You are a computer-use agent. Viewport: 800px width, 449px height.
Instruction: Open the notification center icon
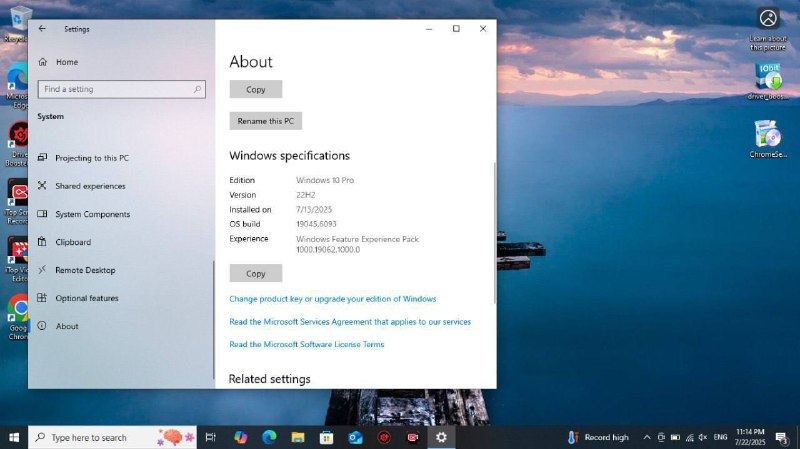781,437
